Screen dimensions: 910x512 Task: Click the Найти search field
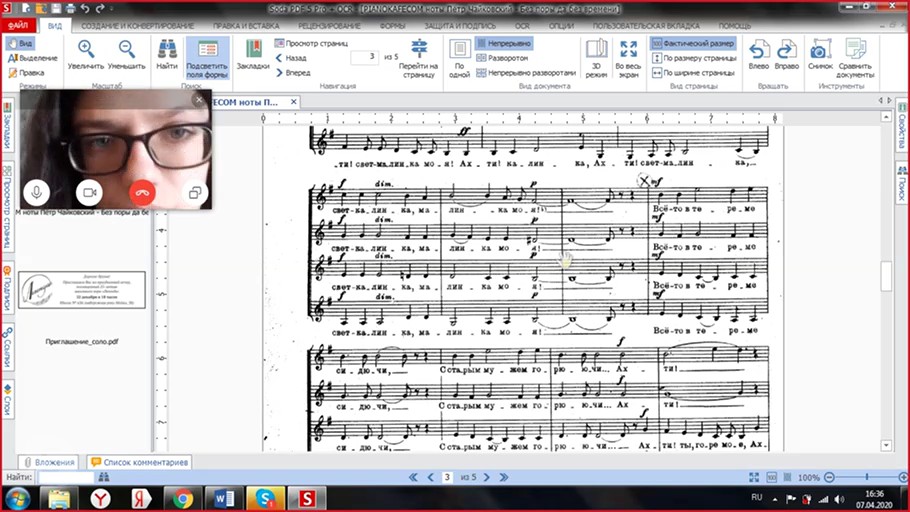(66, 477)
